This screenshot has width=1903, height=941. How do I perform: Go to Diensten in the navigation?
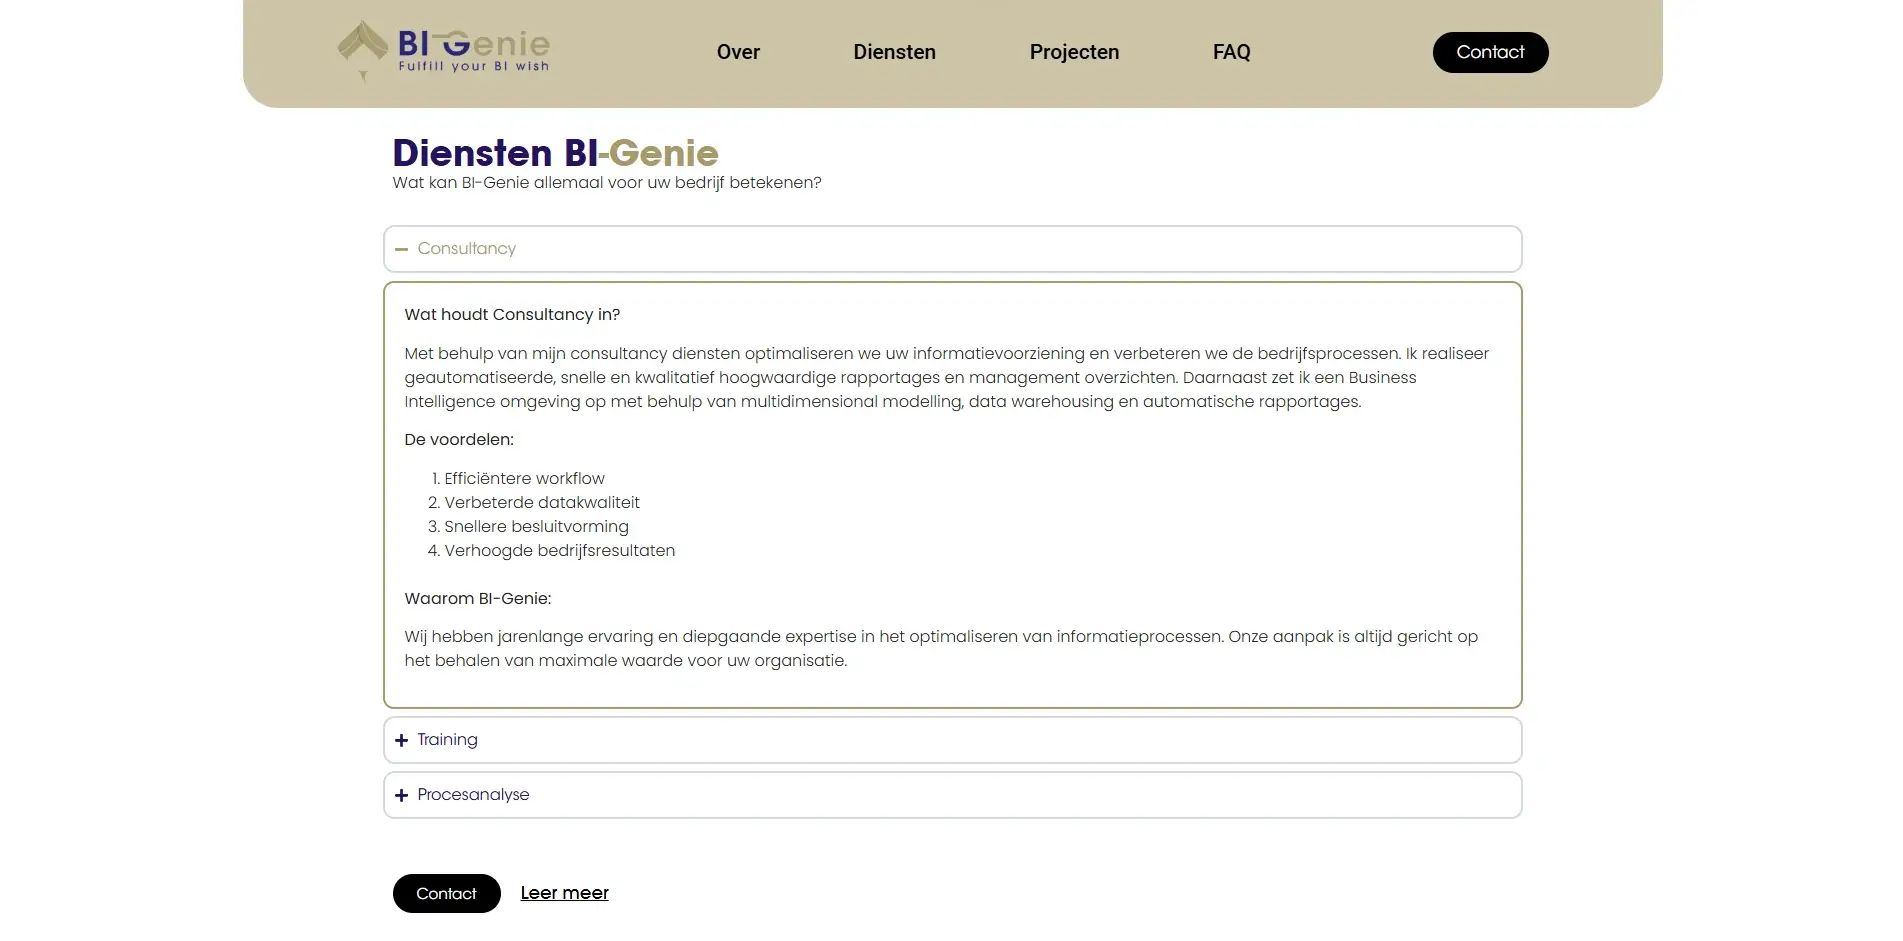pyautogui.click(x=894, y=52)
